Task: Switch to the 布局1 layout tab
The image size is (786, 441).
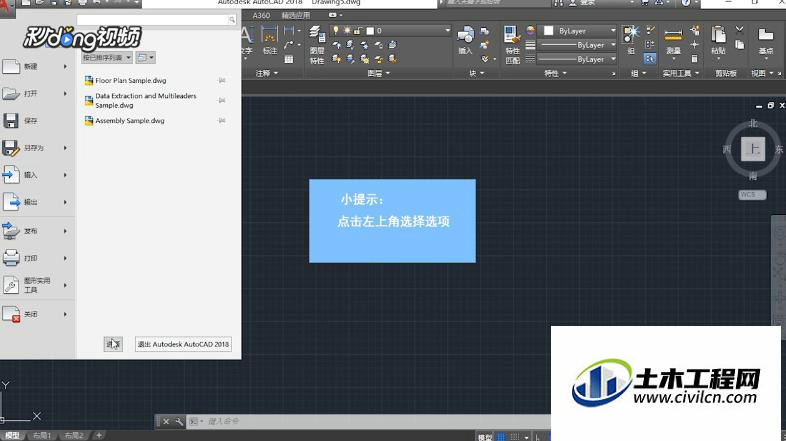Action: tap(42, 435)
